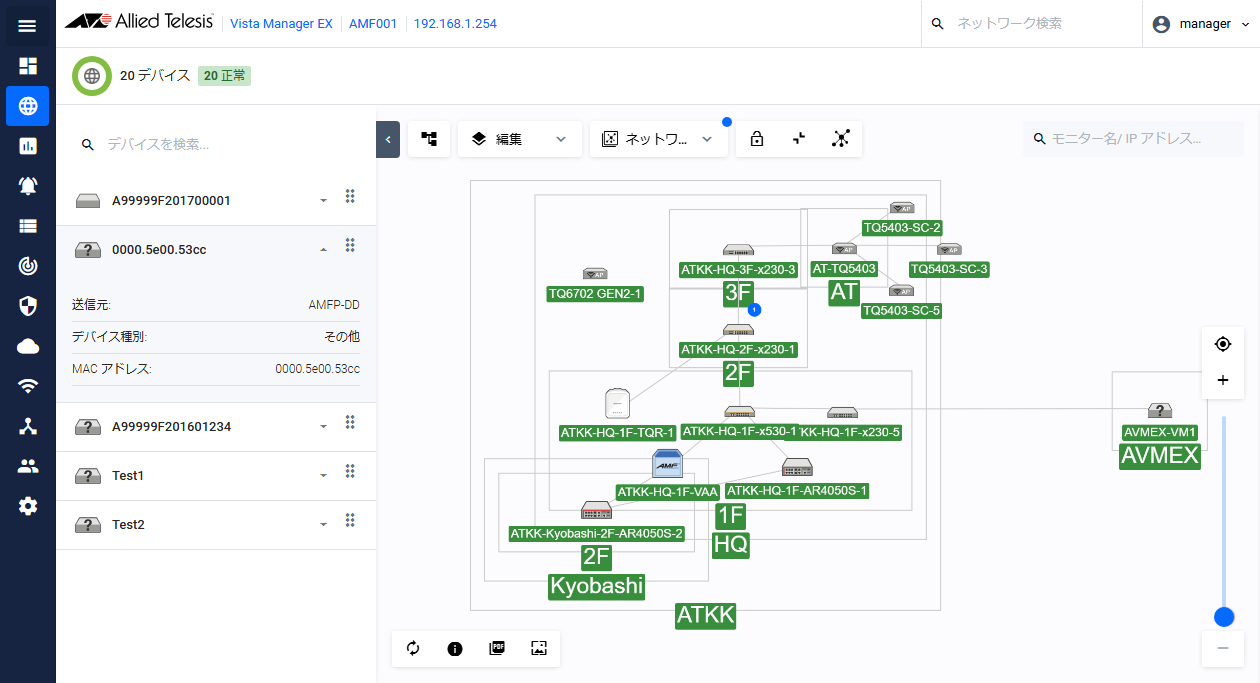This screenshot has width=1260, height=683.
Task: Select the ATKK-HQ-1F-VAA node
Action: (667, 465)
